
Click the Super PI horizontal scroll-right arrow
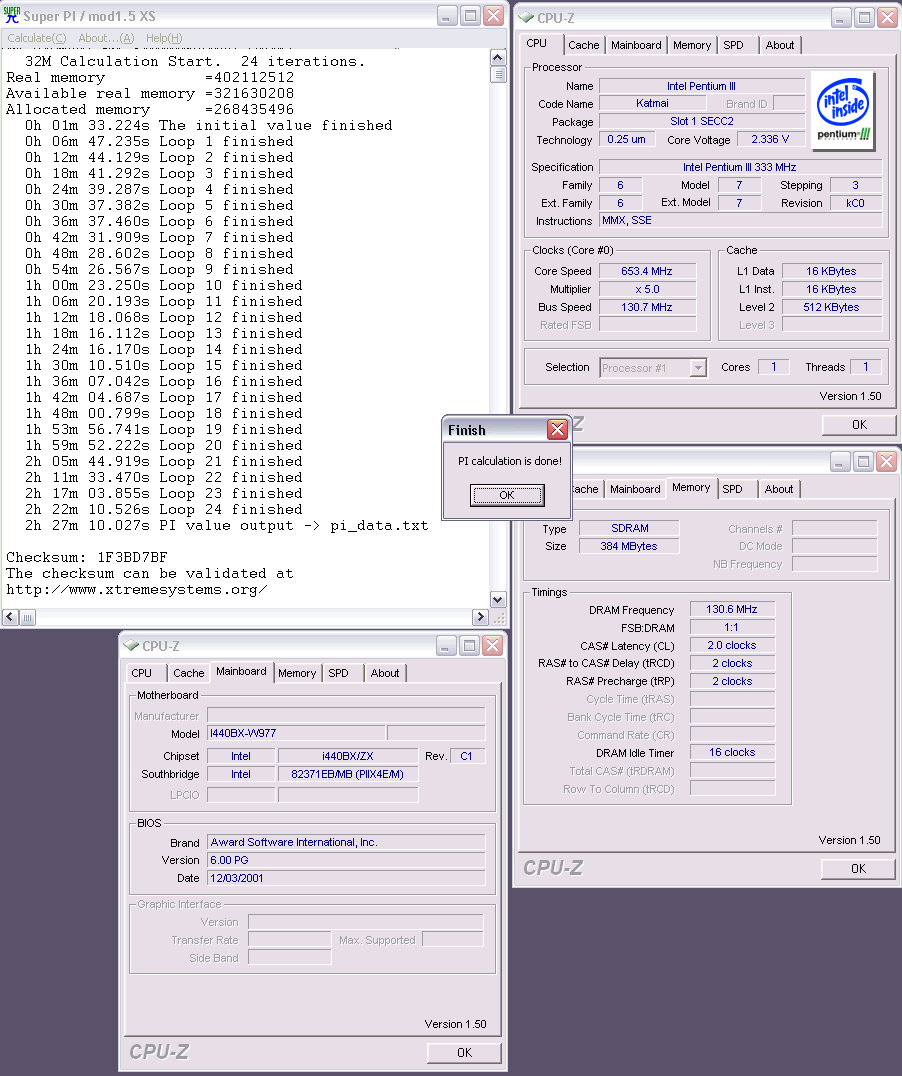tap(481, 617)
